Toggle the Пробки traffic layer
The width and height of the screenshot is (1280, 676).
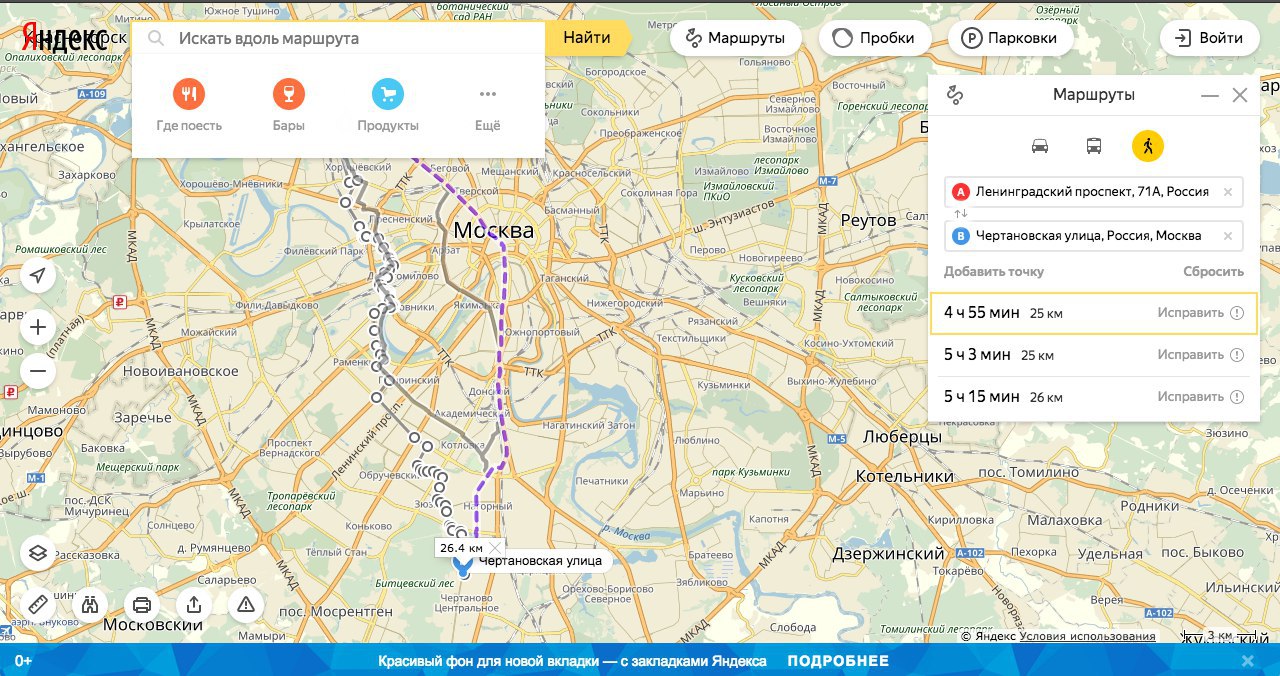(x=874, y=38)
